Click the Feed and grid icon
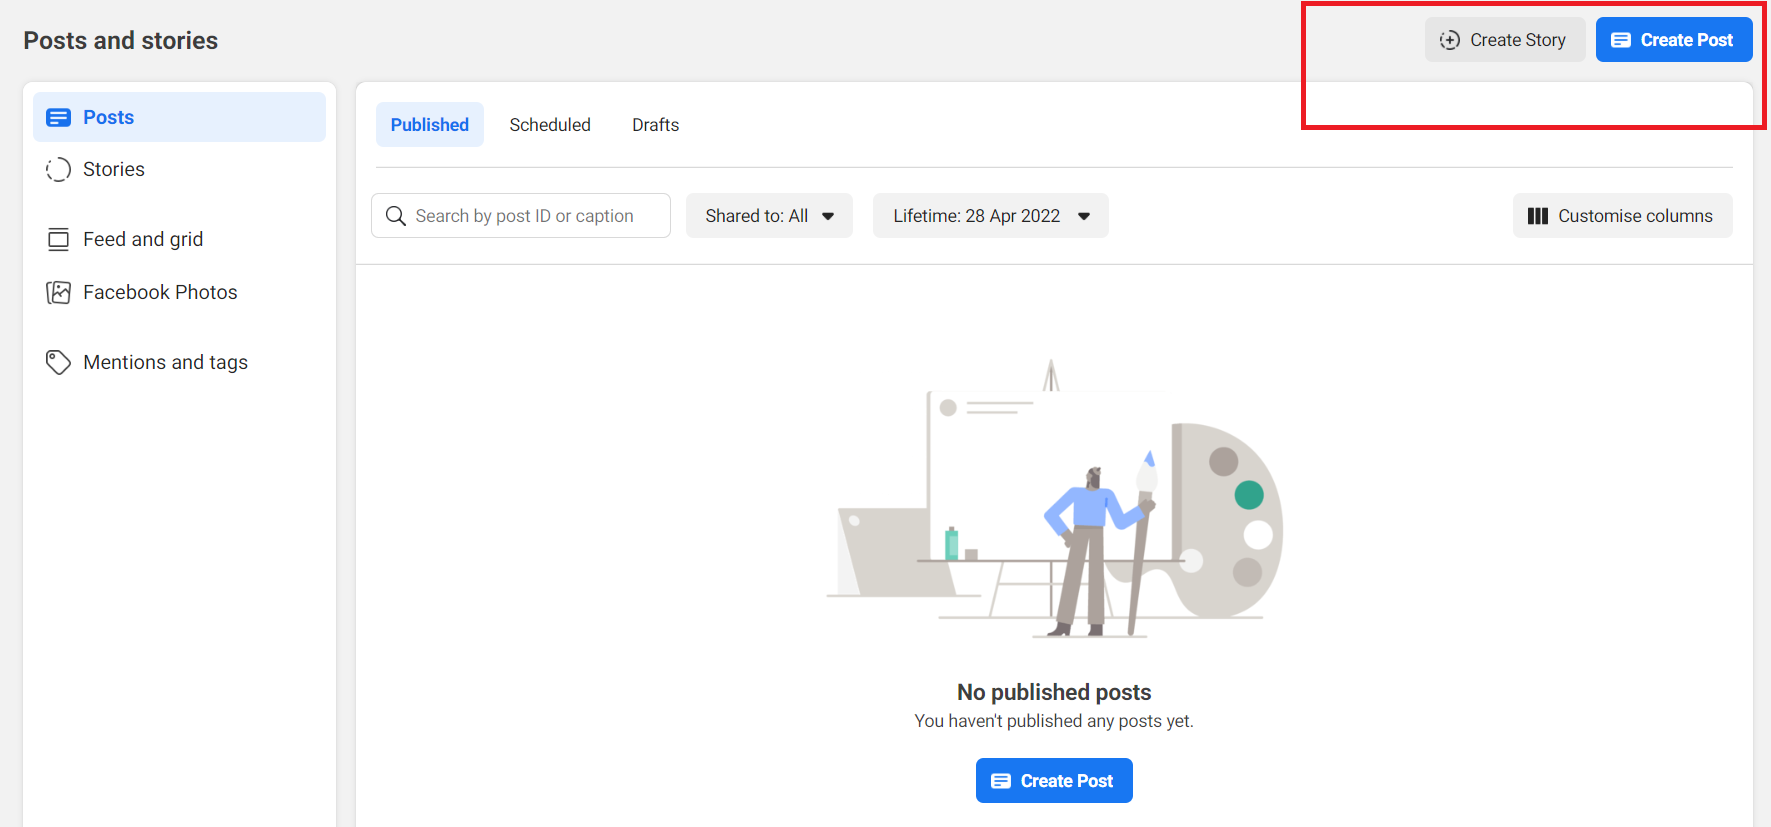Viewport: 1771px width, 827px height. [x=59, y=239]
